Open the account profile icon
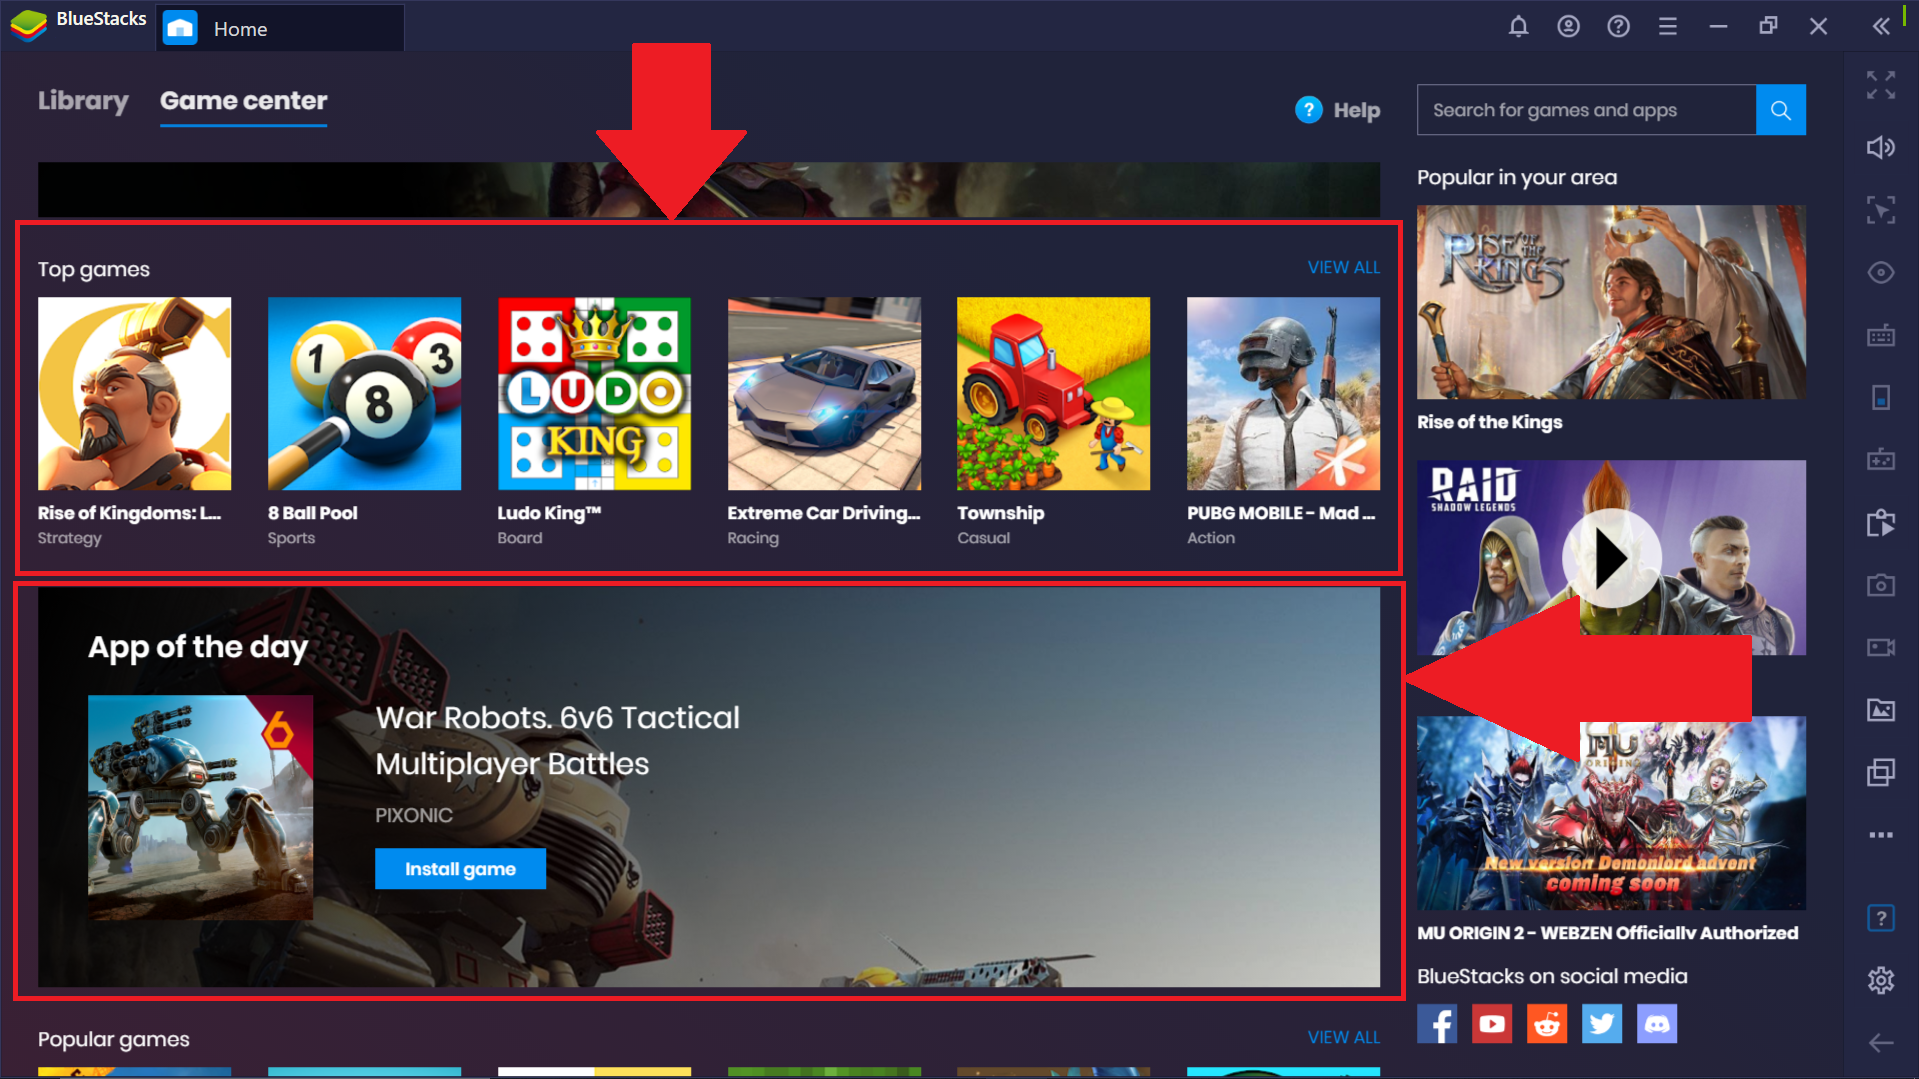This screenshot has width=1919, height=1079. coord(1568,27)
